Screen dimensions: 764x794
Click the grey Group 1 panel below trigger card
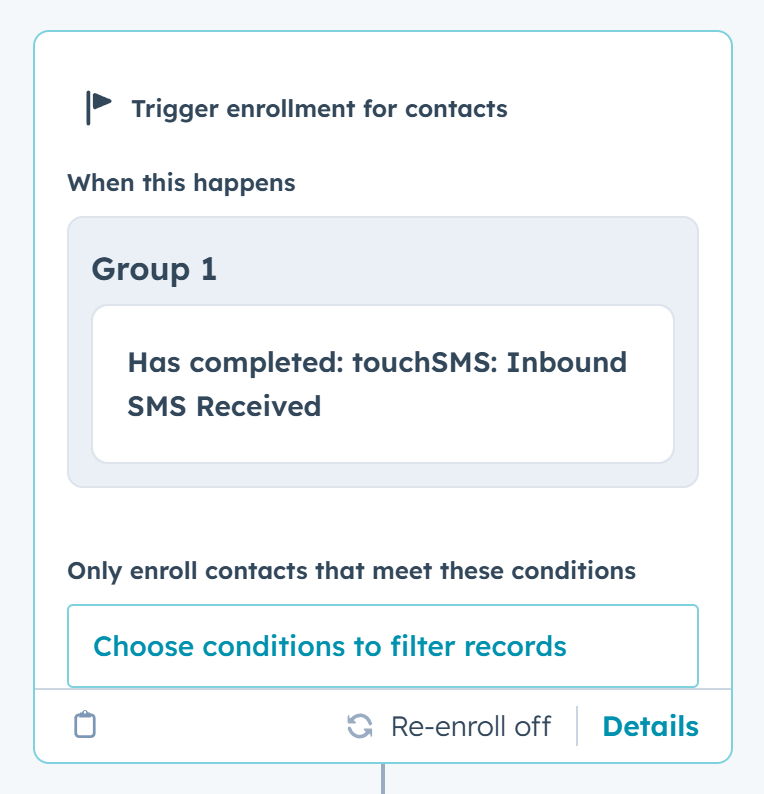[382, 475]
